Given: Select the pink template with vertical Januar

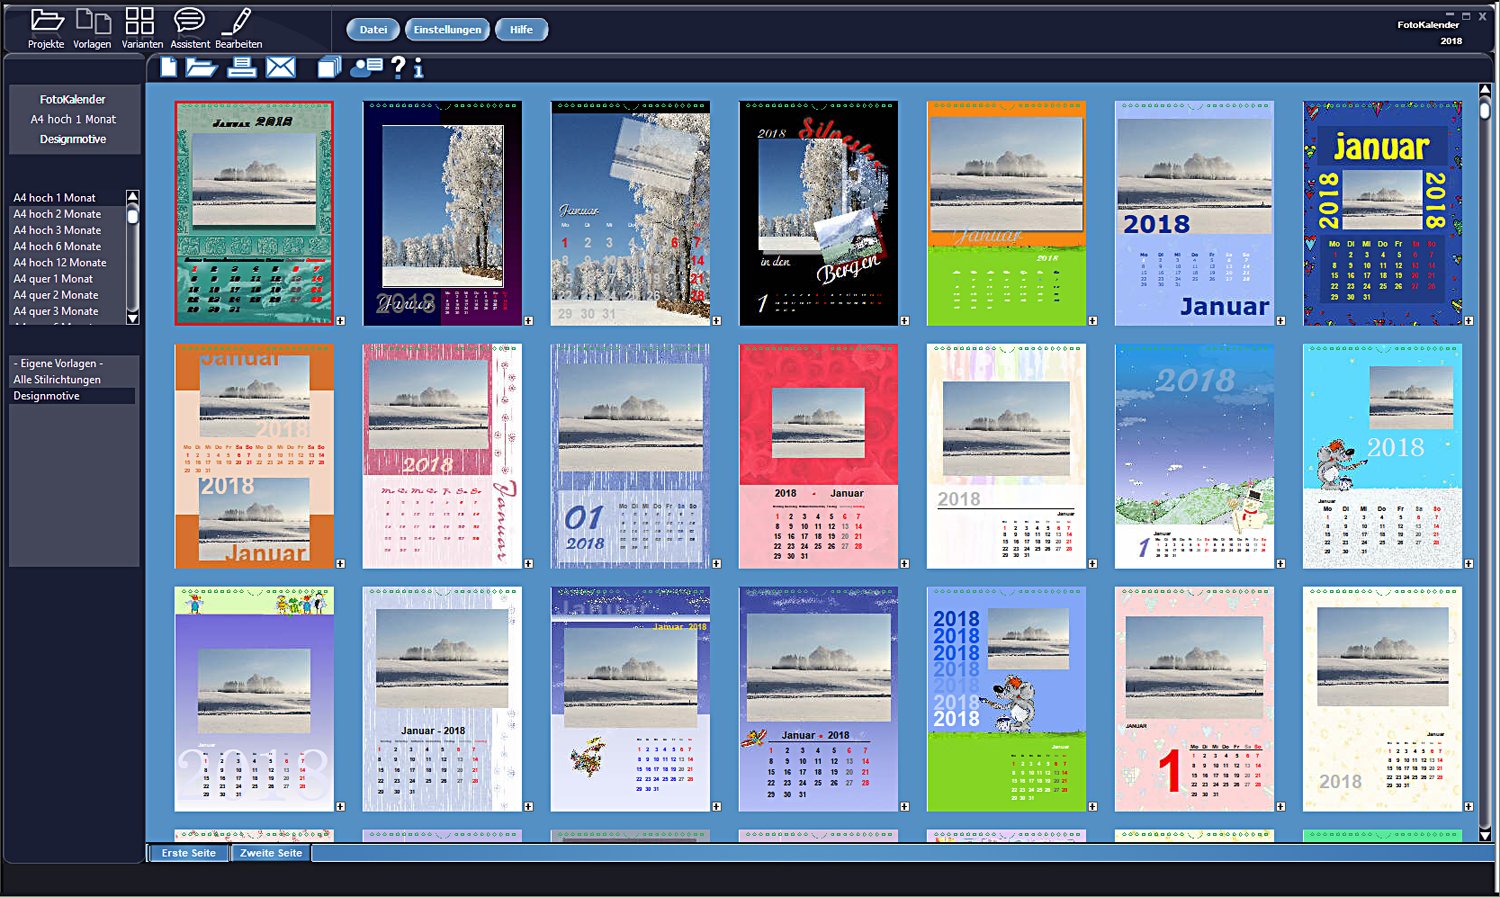Looking at the screenshot, I should 442,456.
